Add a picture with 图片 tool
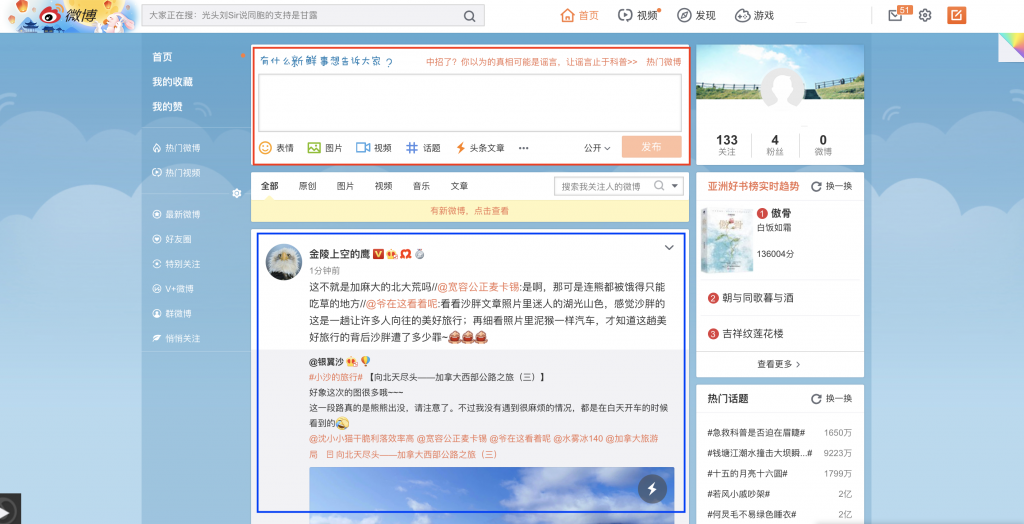The width and height of the screenshot is (1024, 524). (325, 148)
